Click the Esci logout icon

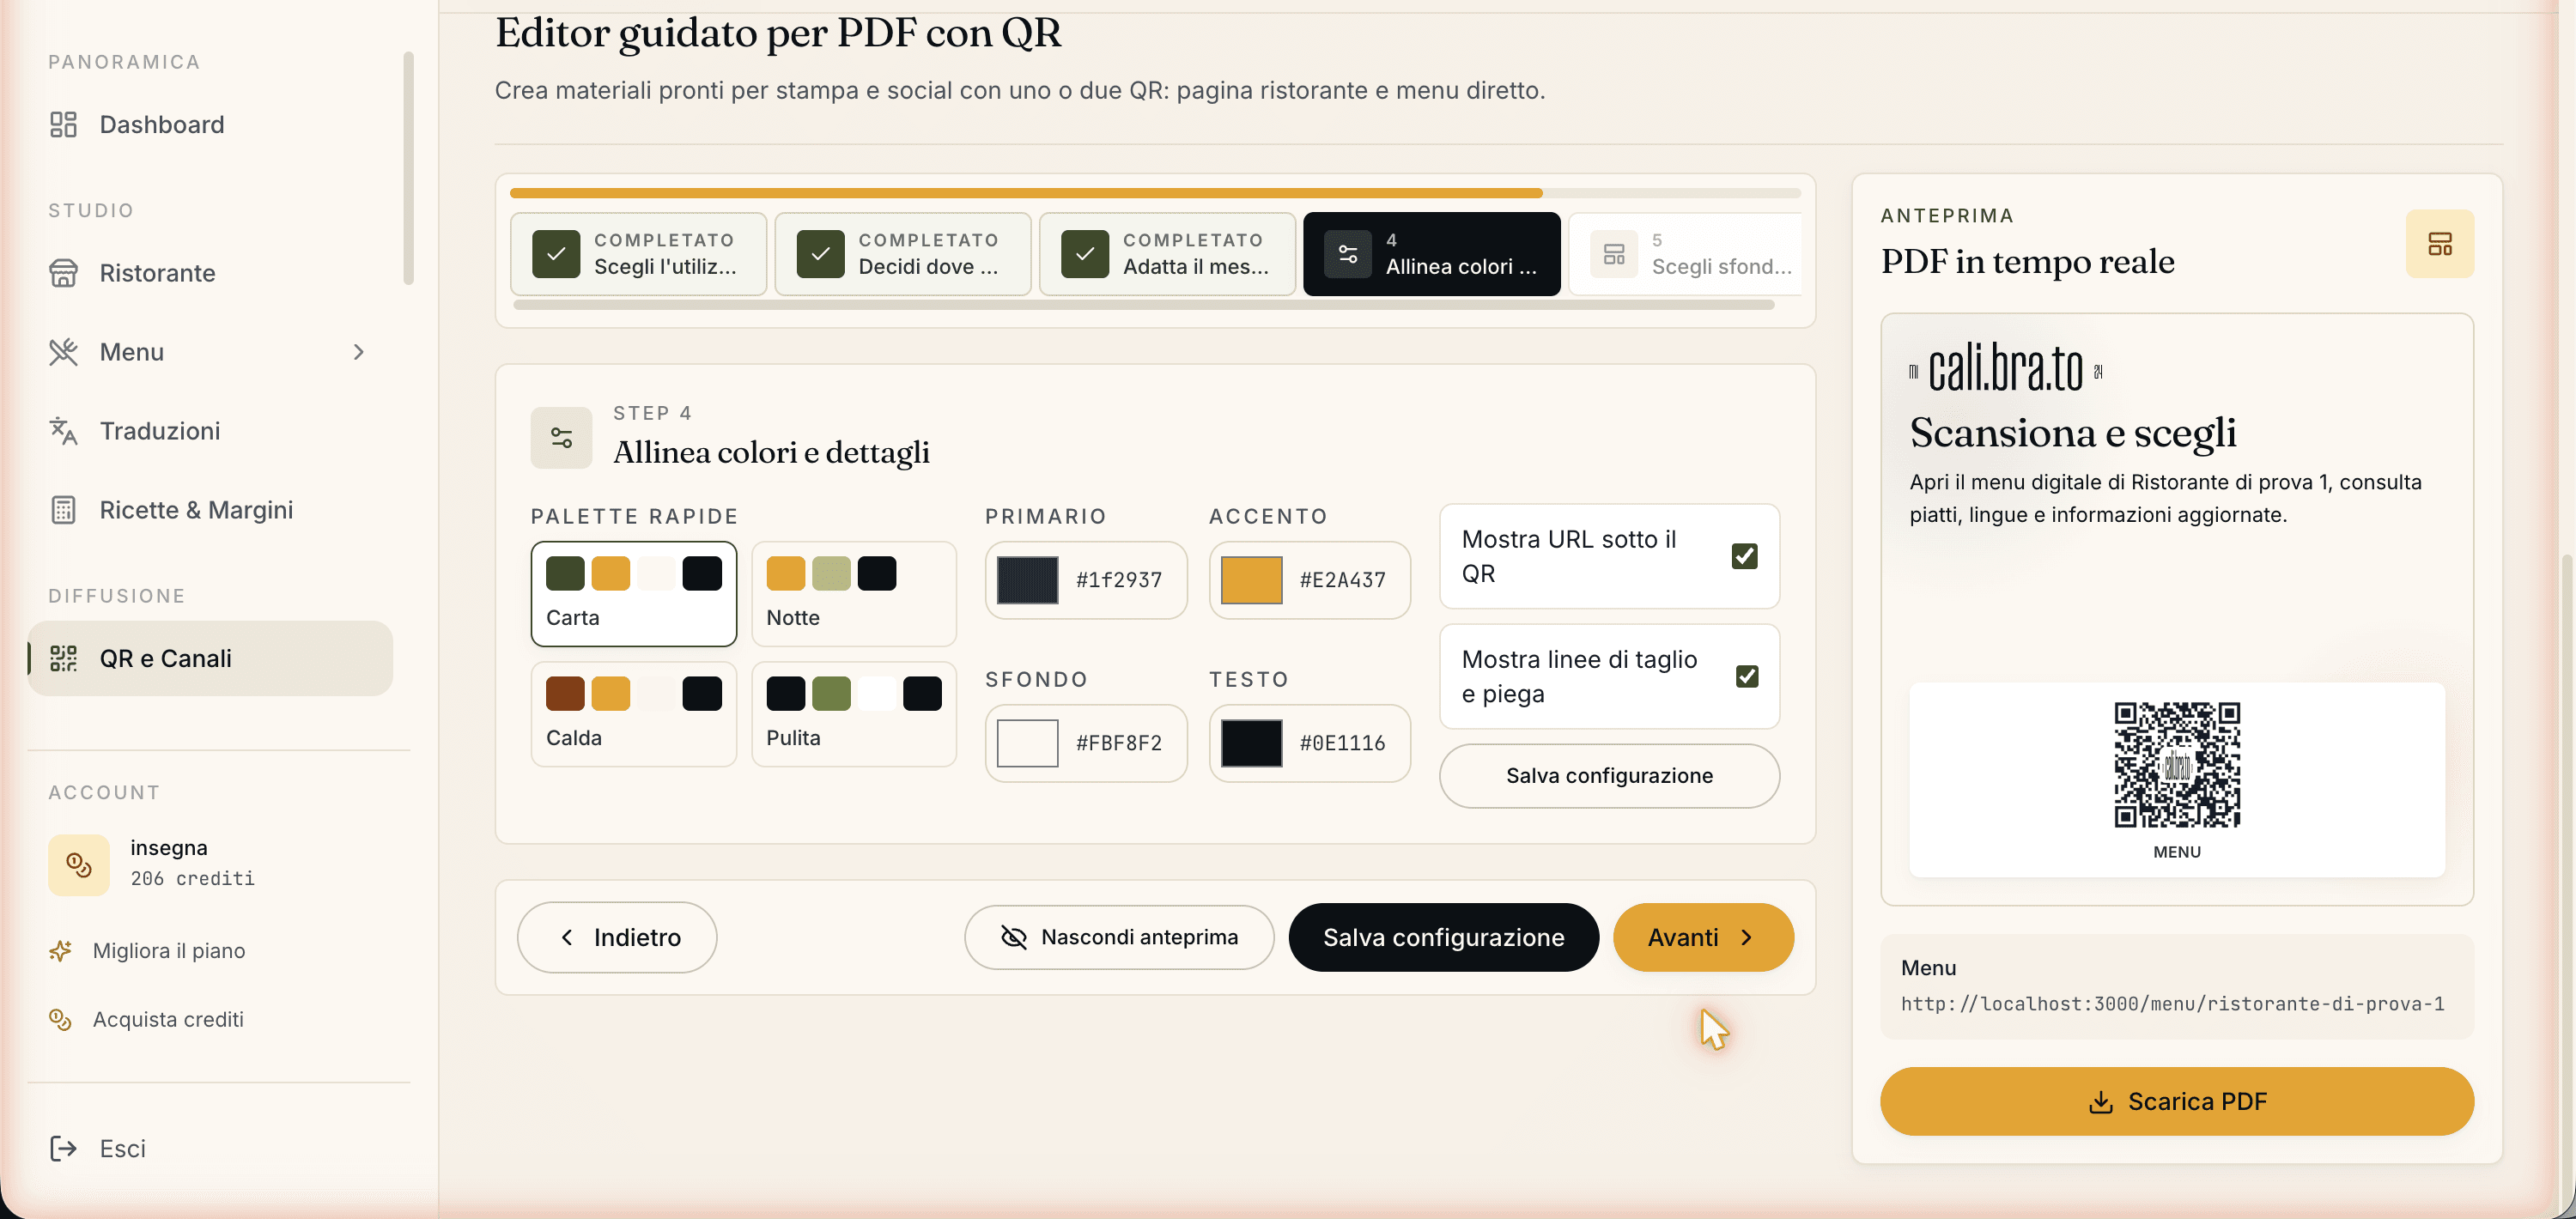click(x=63, y=1148)
